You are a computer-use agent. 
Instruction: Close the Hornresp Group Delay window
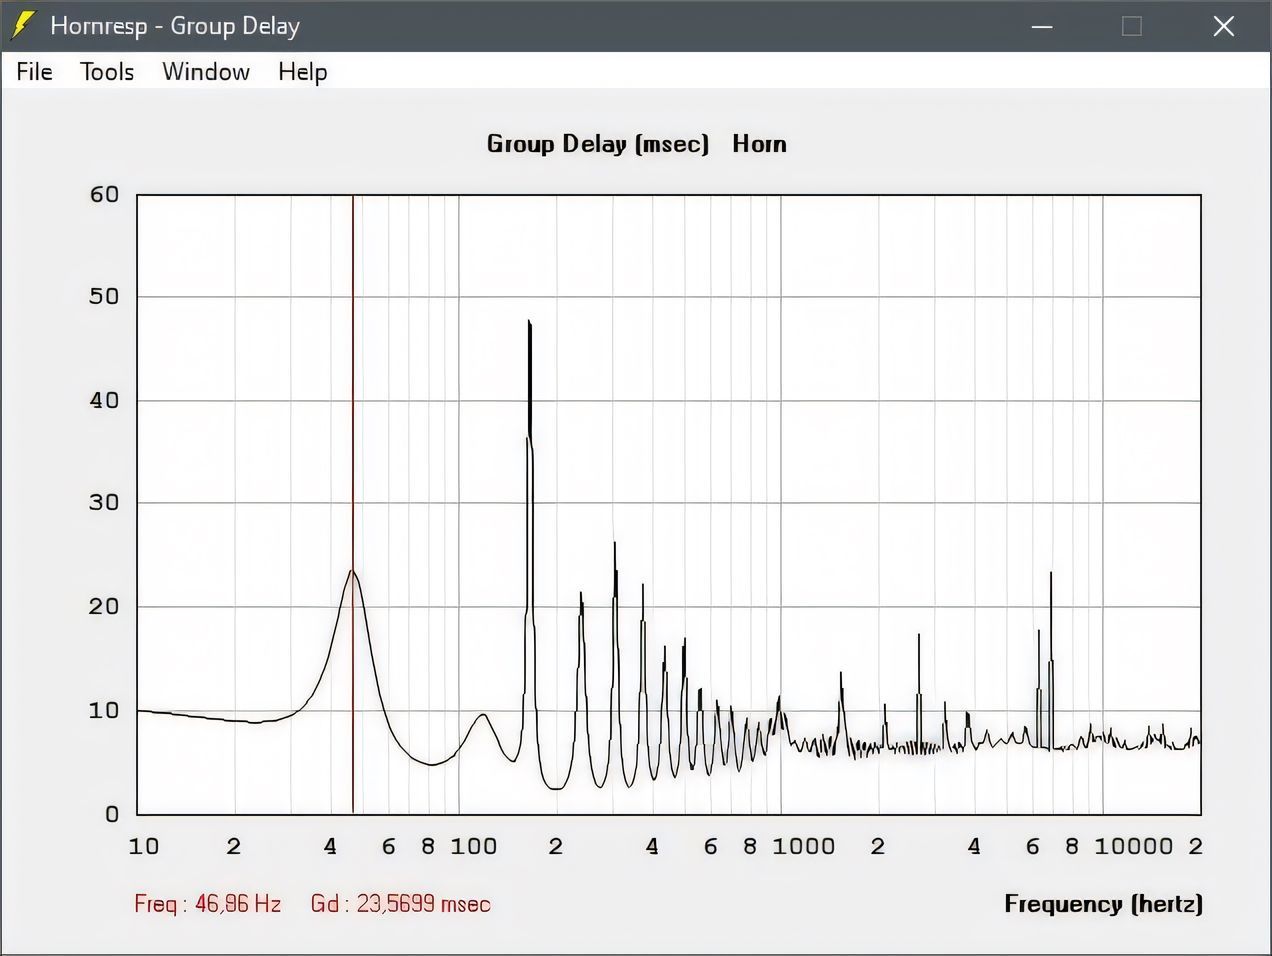point(1223,26)
